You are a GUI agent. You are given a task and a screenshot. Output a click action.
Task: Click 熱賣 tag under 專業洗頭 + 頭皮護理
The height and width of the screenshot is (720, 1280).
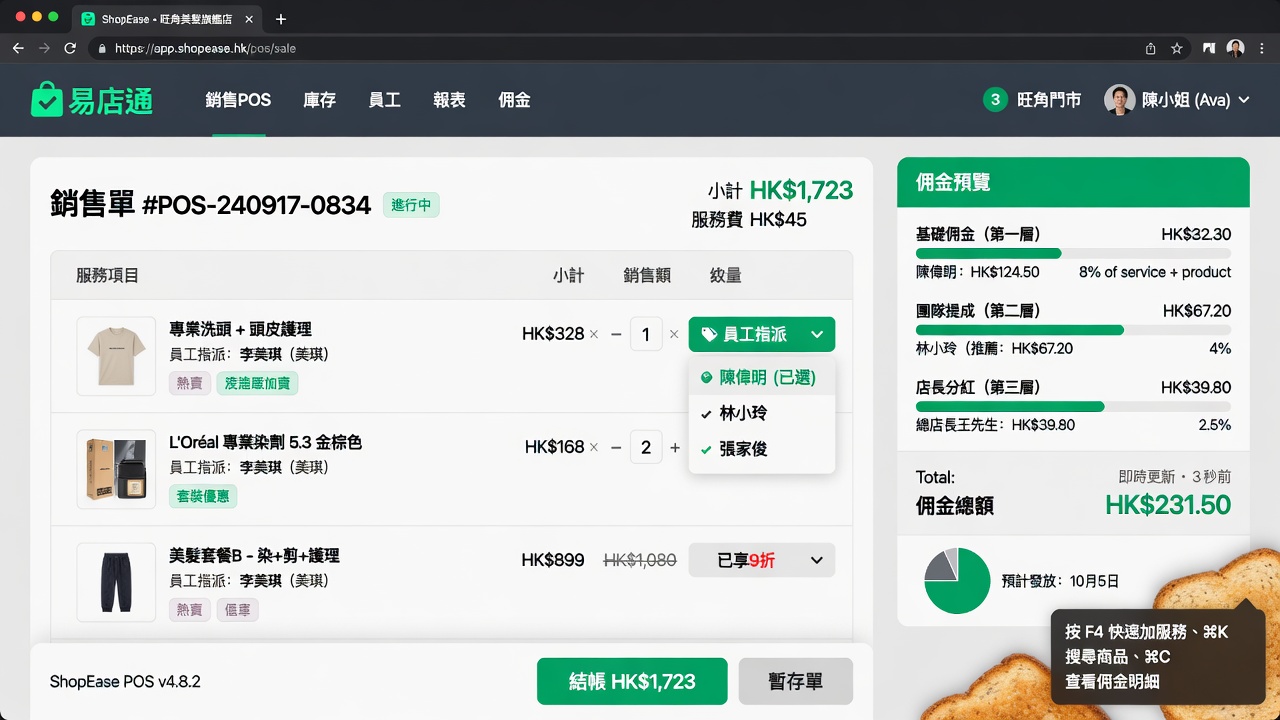[x=190, y=383]
